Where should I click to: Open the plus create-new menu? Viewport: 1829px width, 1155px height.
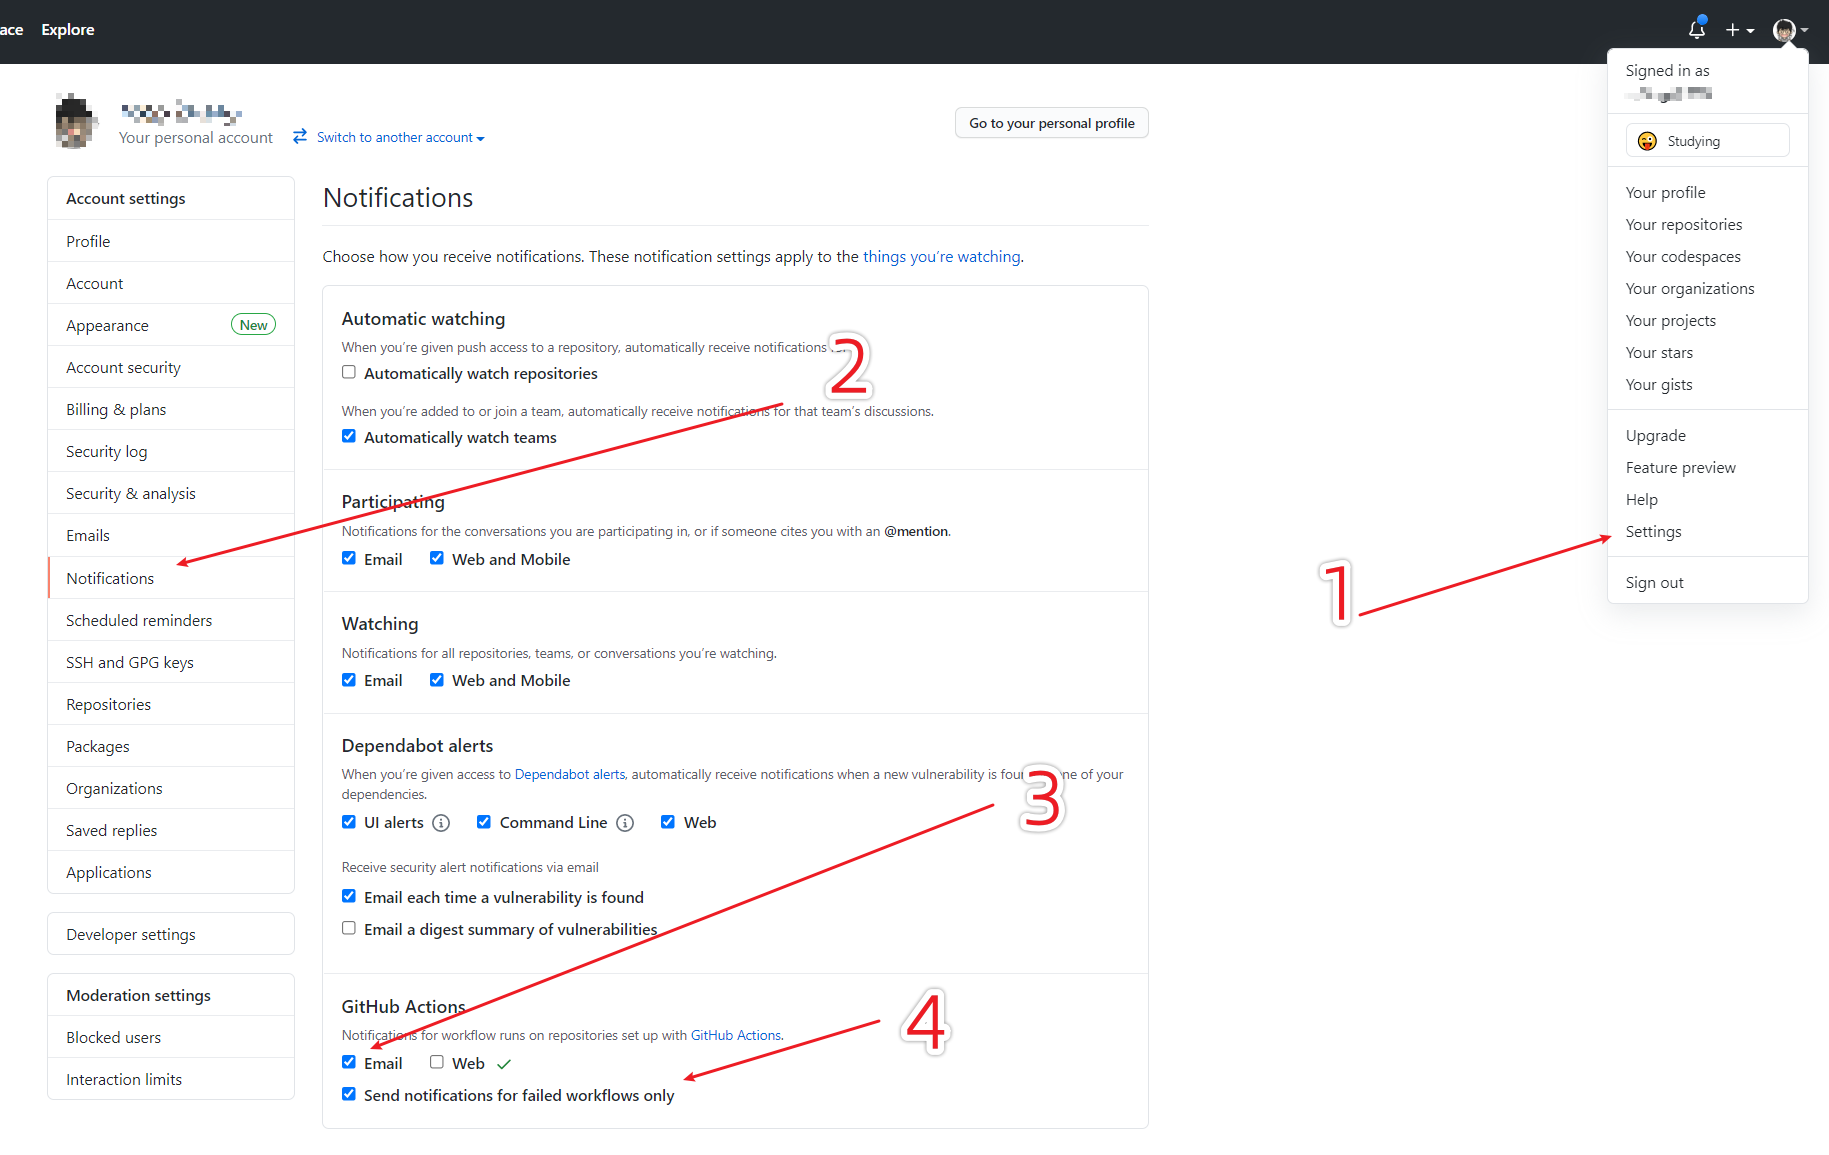pyautogui.click(x=1740, y=30)
